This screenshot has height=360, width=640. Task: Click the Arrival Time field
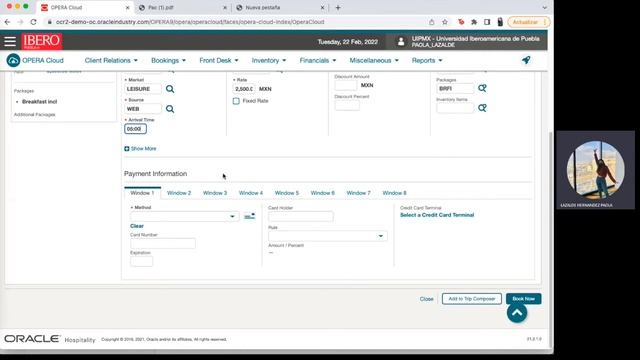pyautogui.click(x=136, y=129)
